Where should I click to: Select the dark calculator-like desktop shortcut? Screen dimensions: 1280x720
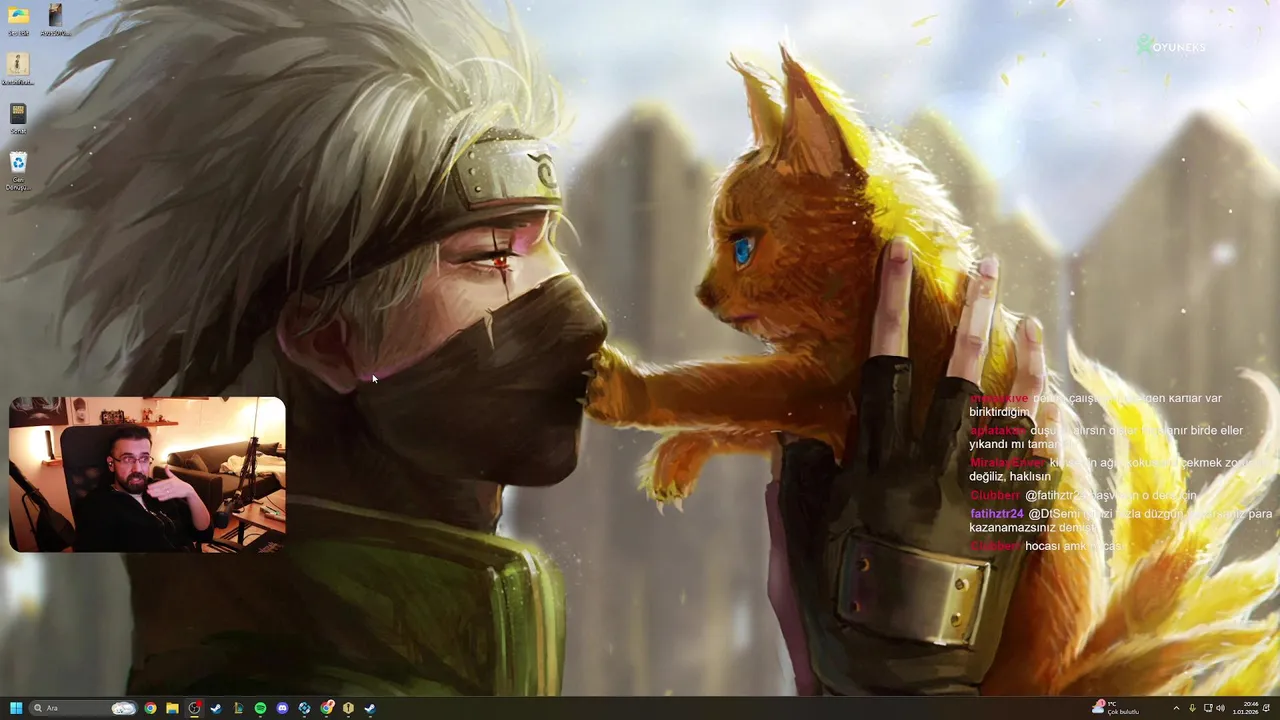(18, 117)
